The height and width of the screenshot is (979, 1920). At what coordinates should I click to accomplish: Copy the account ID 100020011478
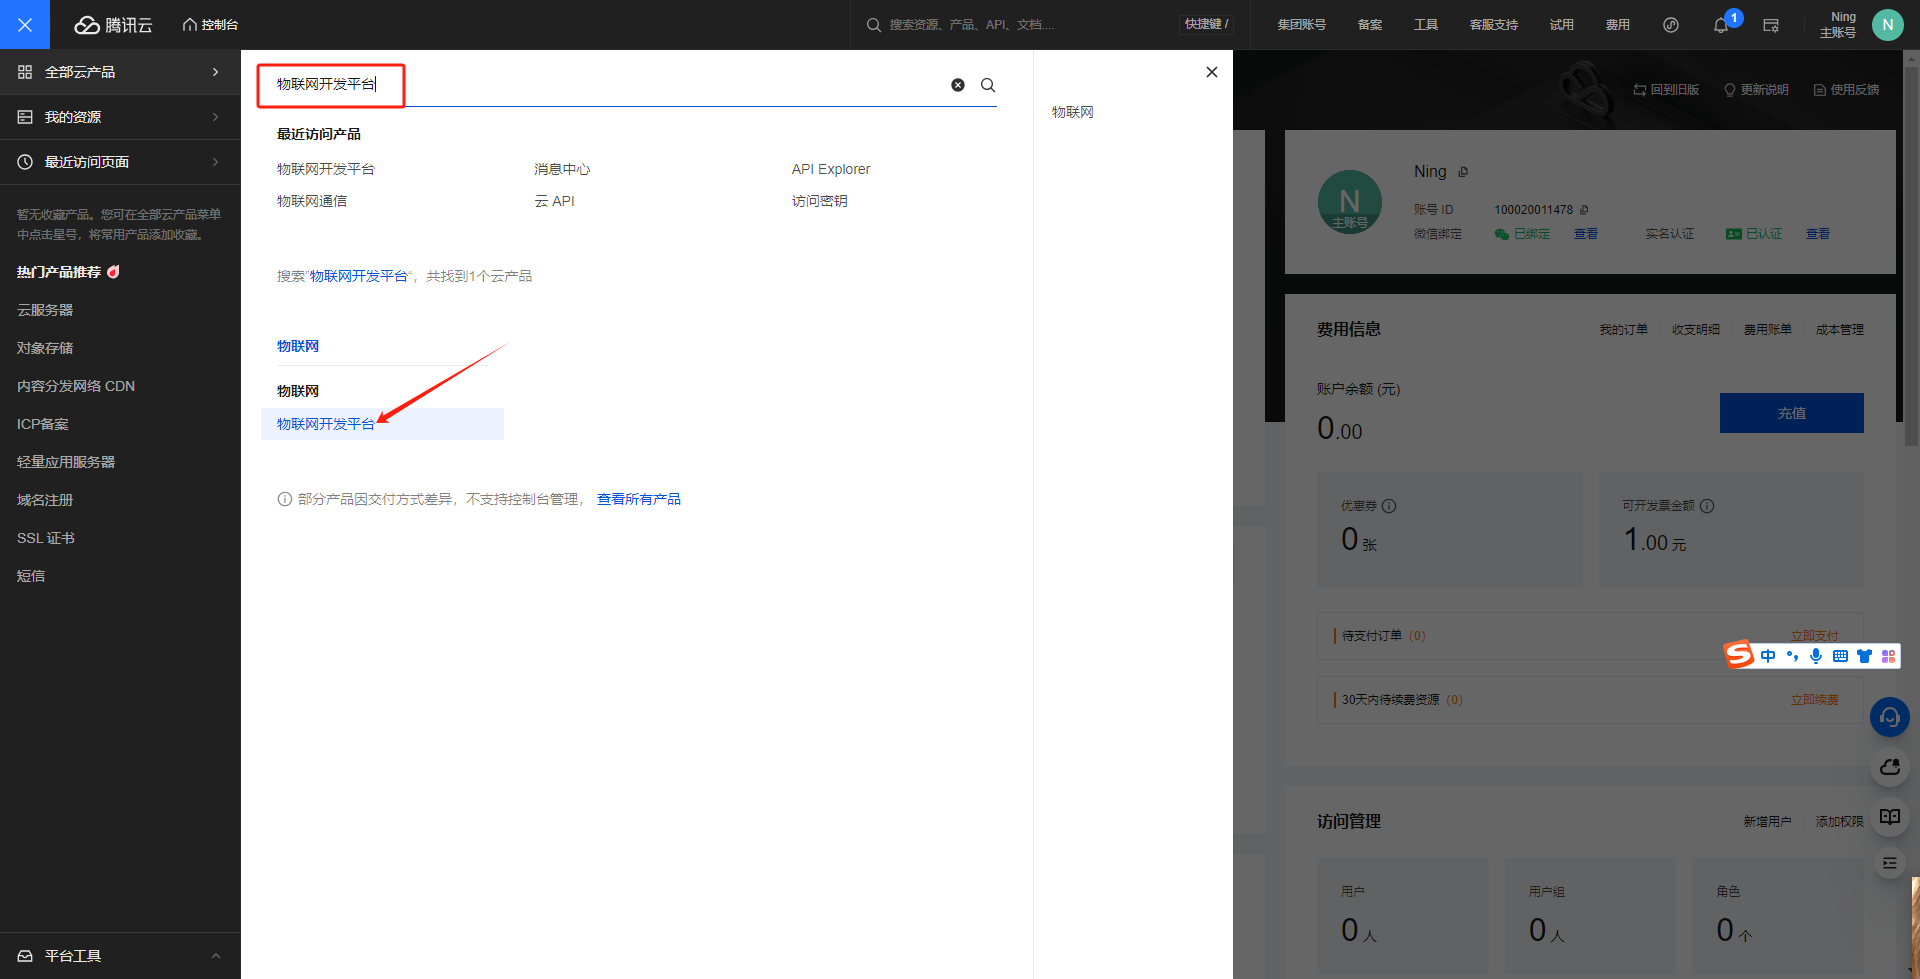1584,210
